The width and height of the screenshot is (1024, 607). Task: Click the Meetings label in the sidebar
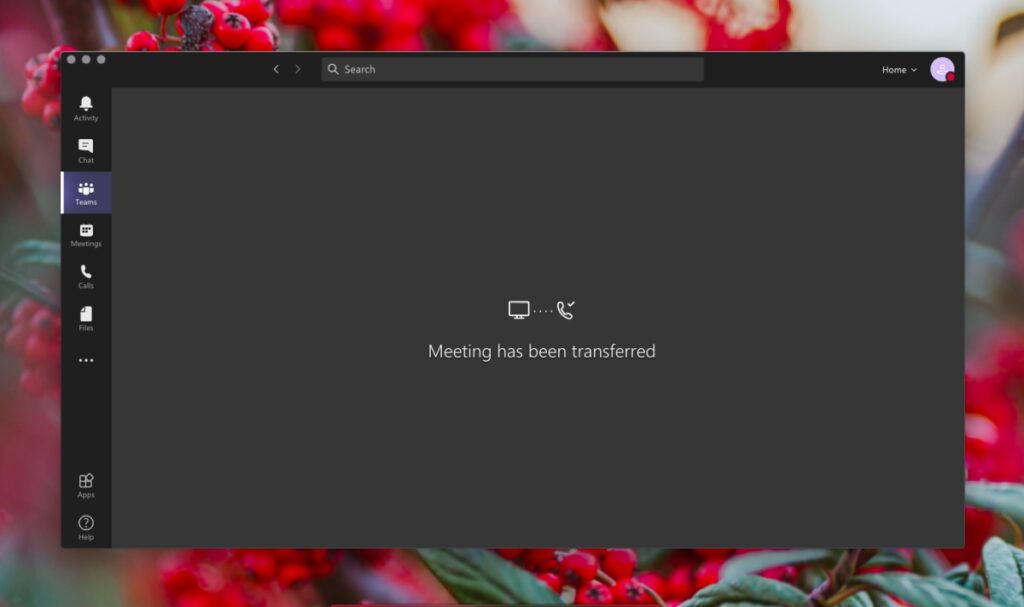(x=85, y=242)
